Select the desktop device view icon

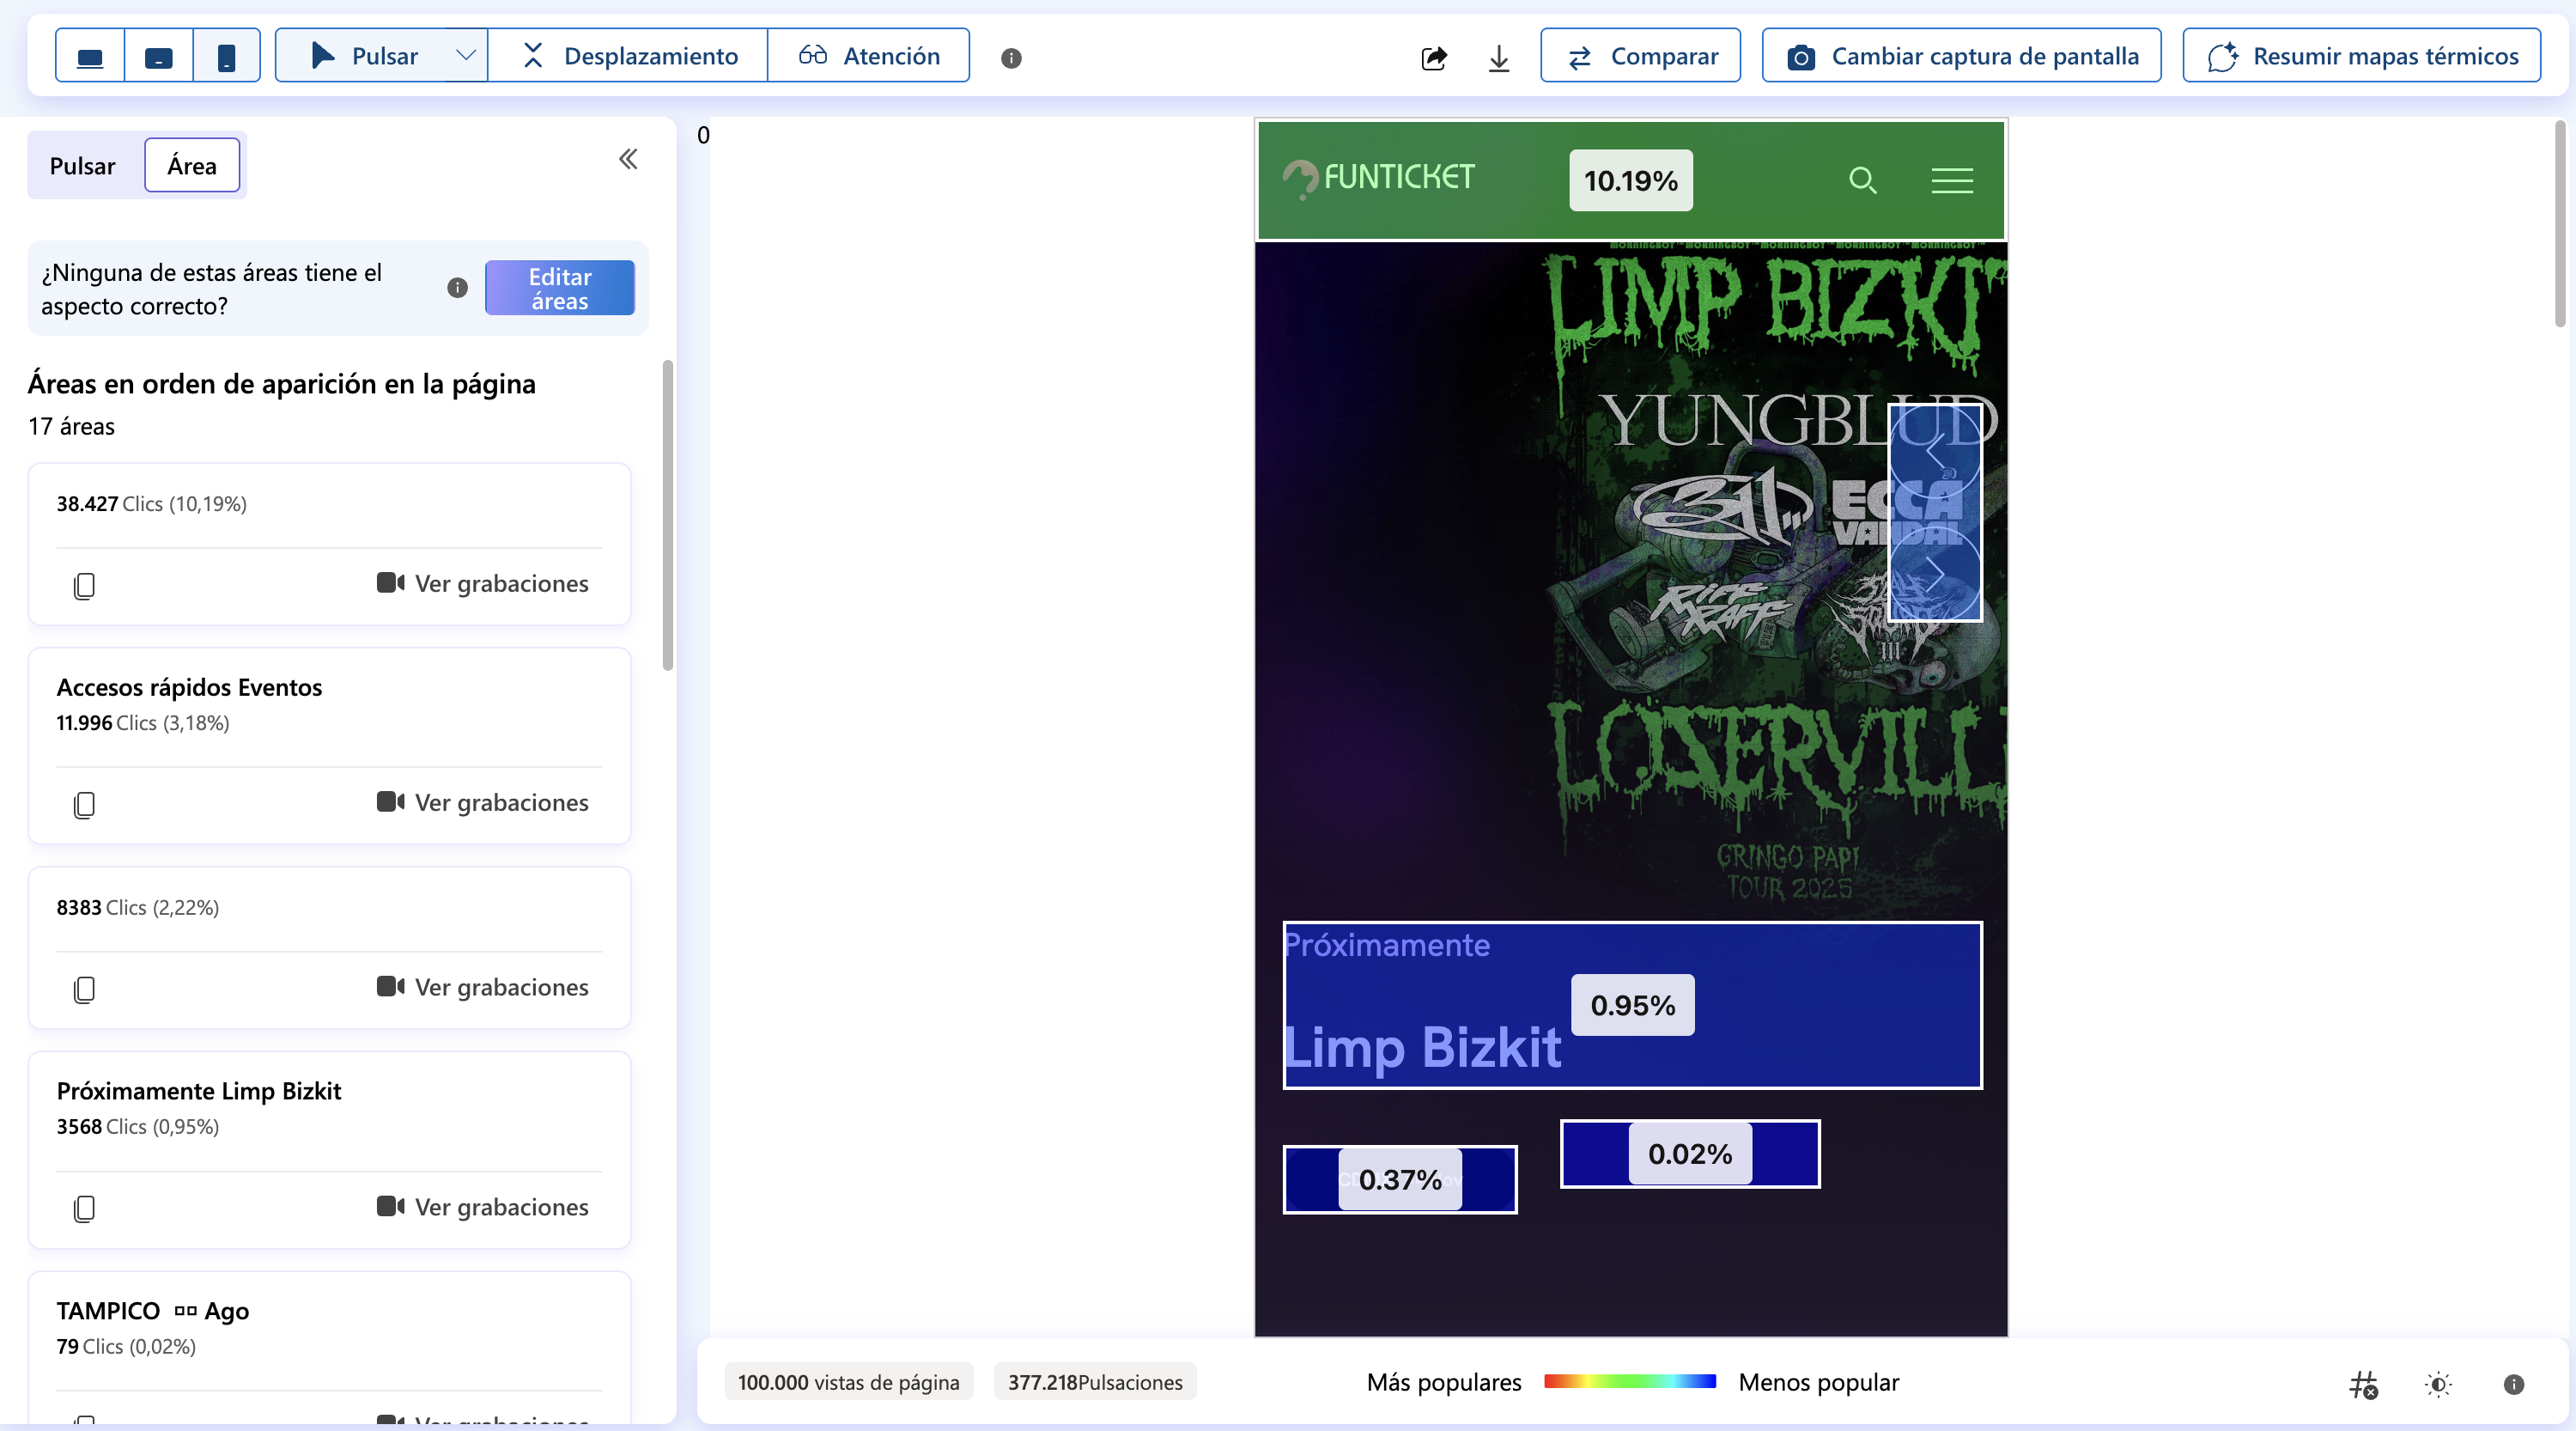click(89, 55)
